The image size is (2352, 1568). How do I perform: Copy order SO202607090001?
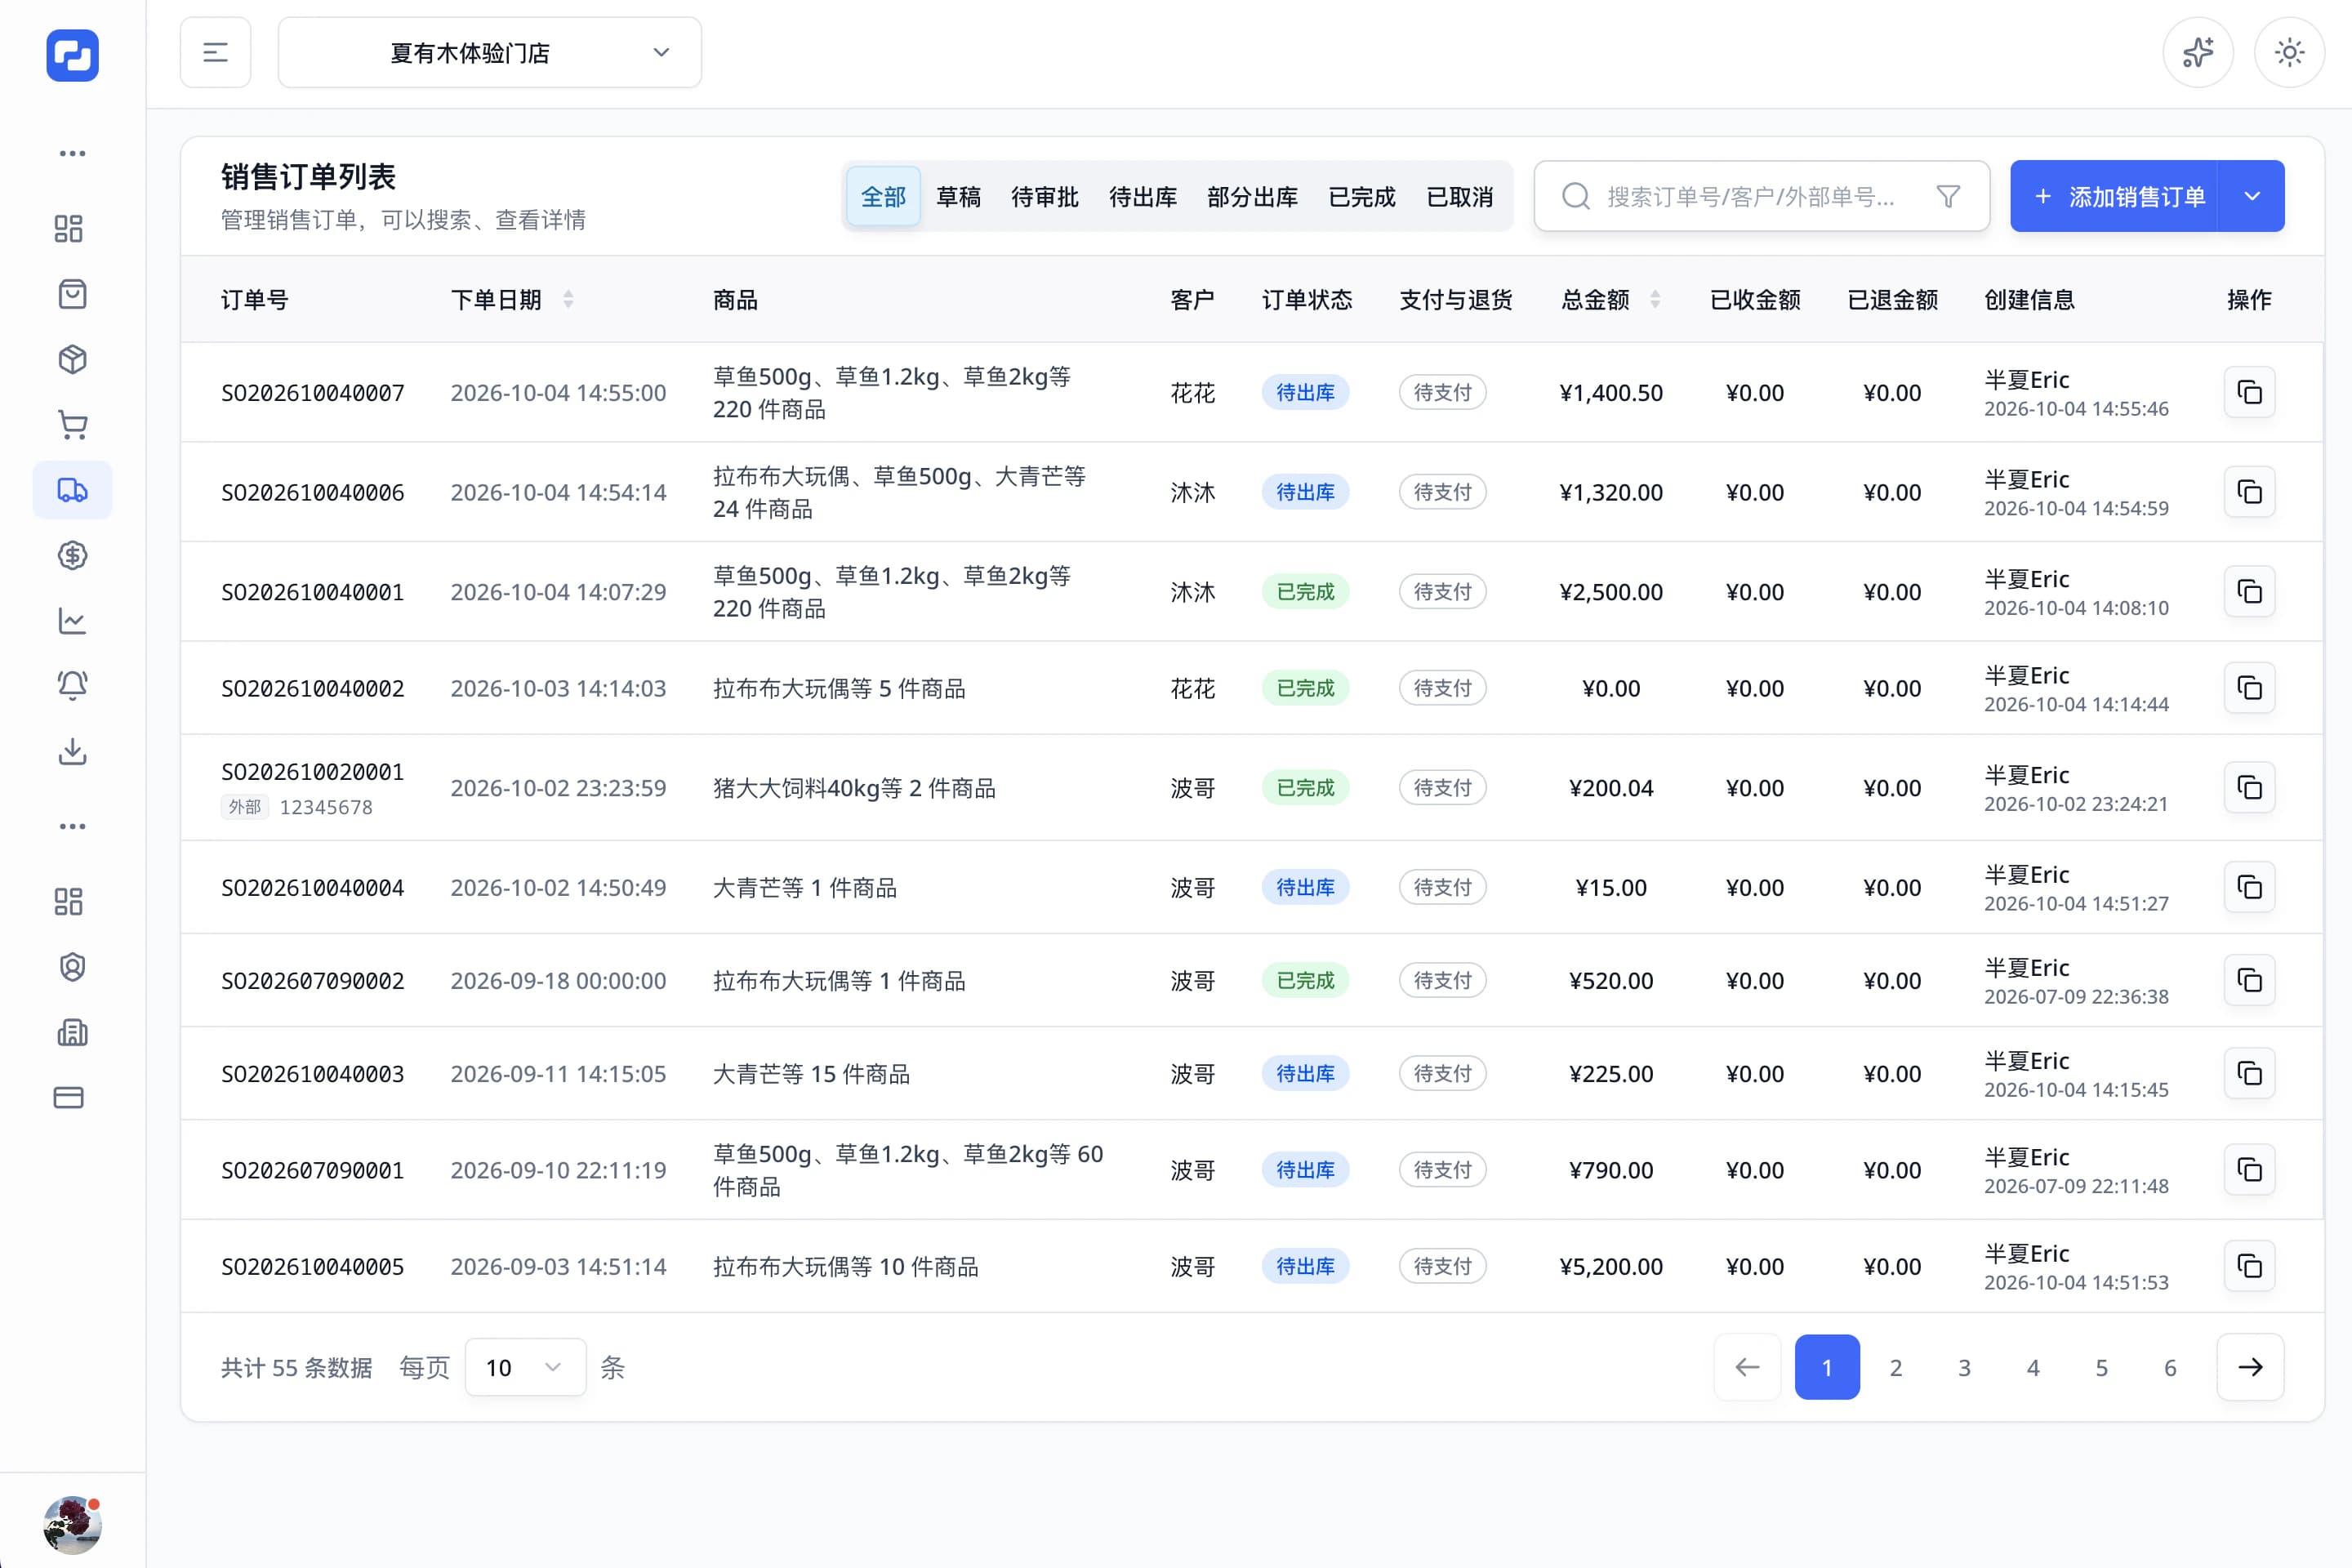click(x=2249, y=1169)
